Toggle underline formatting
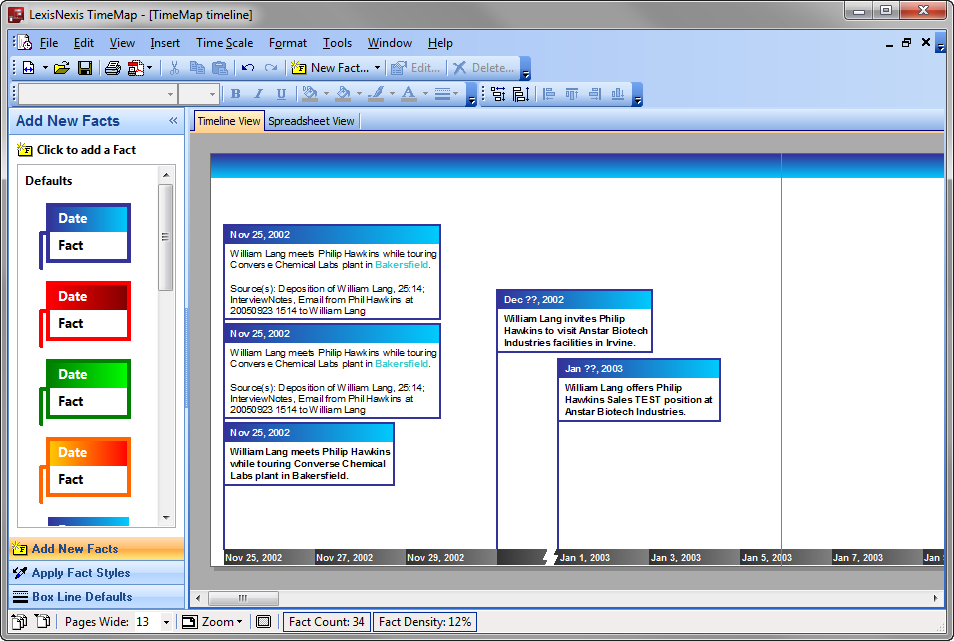This screenshot has height=641, width=954. tap(281, 94)
